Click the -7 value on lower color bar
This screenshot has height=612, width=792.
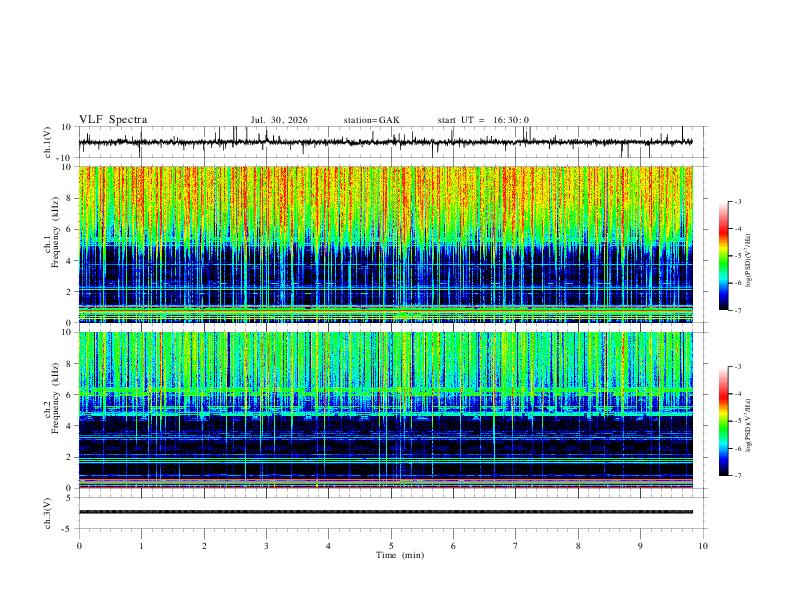pos(737,476)
